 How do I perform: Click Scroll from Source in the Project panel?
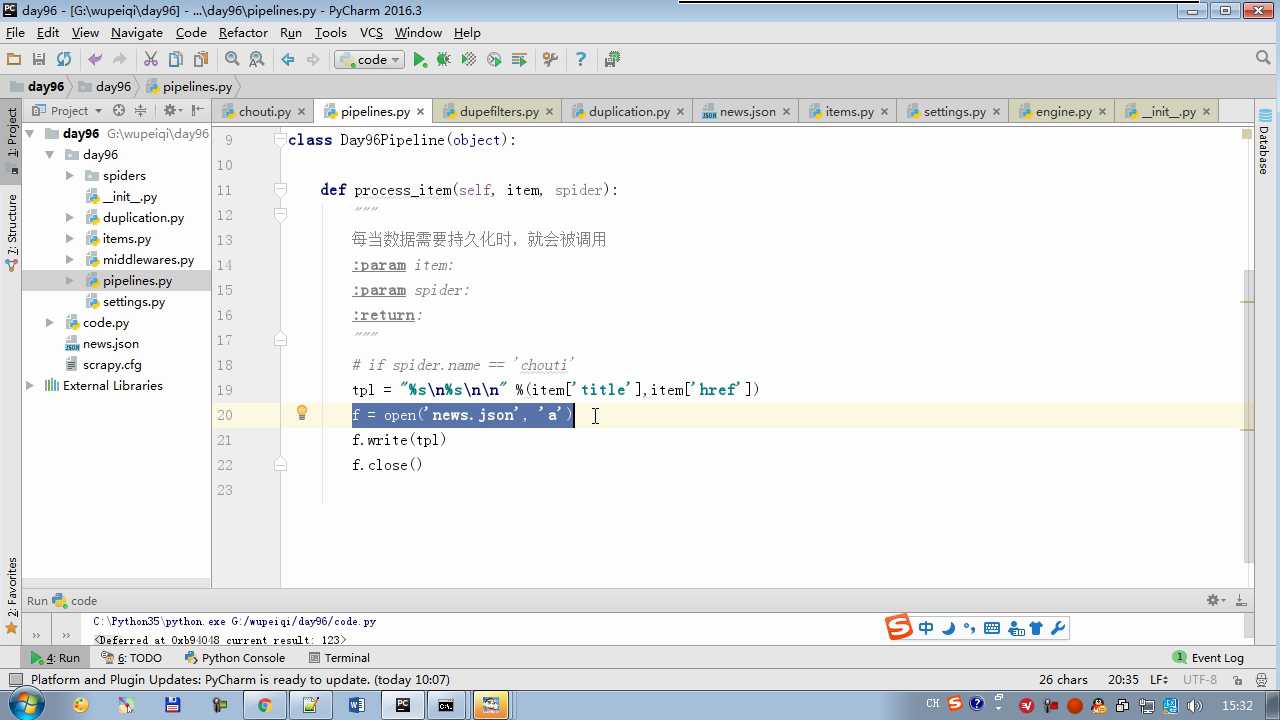119,111
